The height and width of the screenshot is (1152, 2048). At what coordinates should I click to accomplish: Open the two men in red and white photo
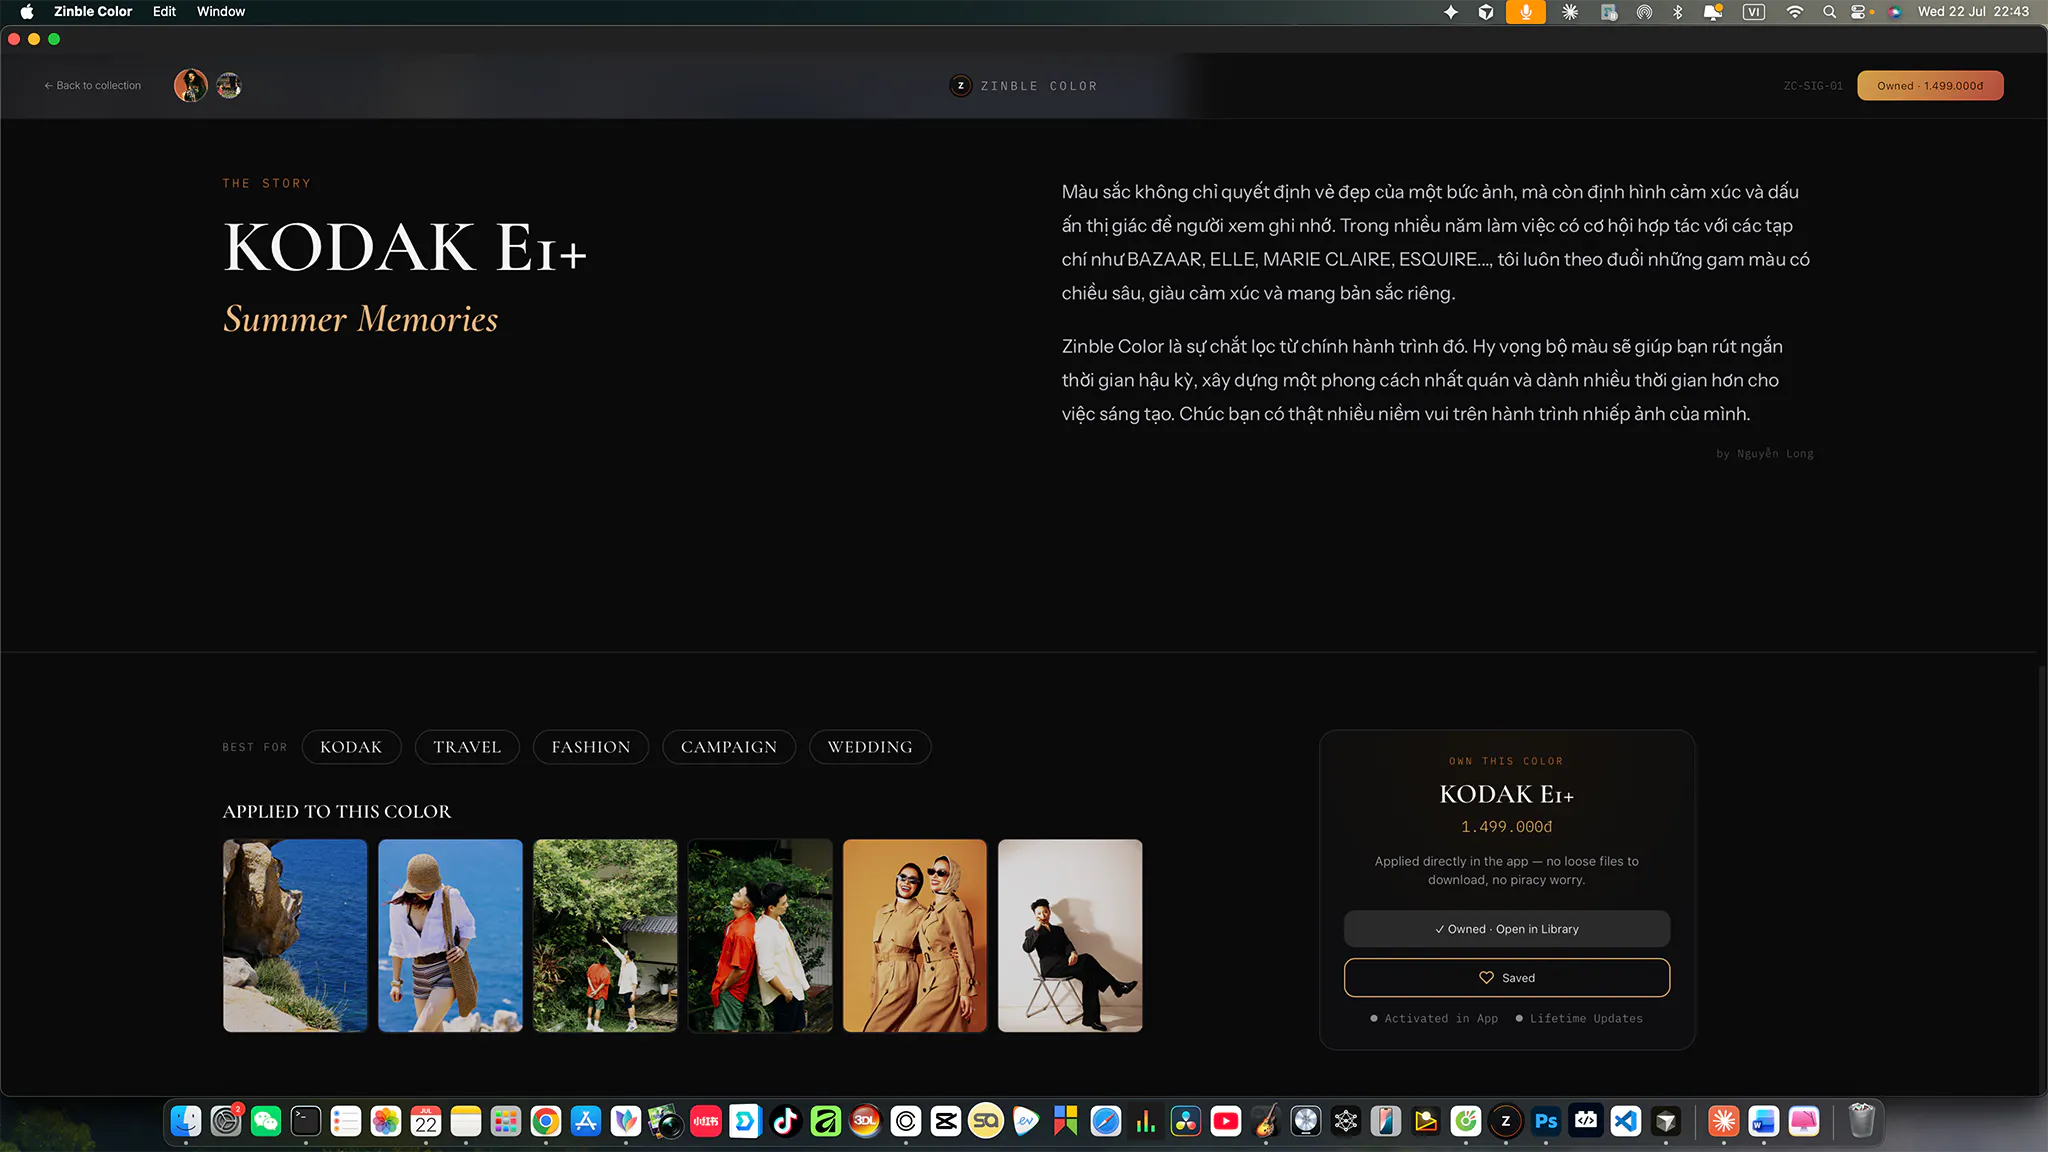point(760,935)
